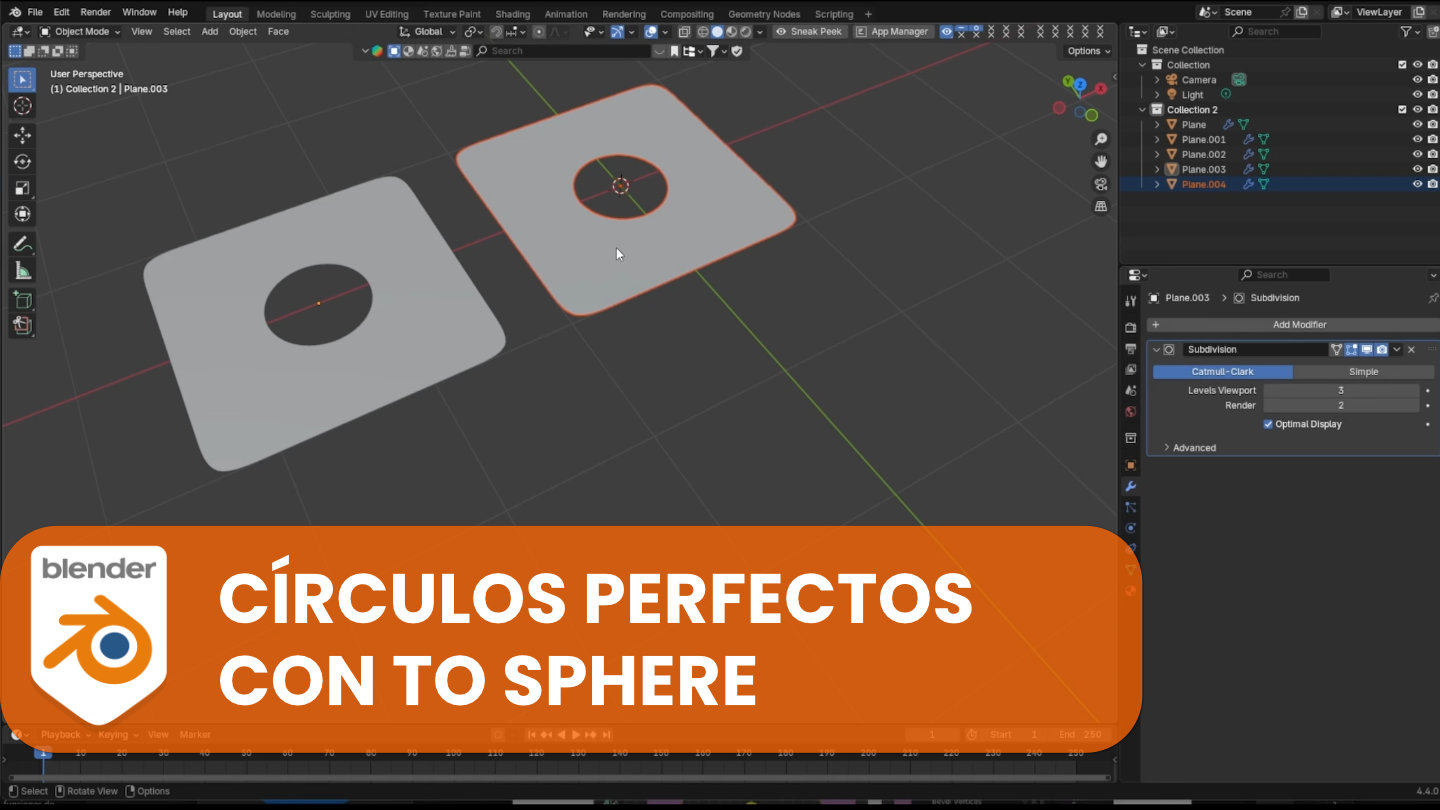This screenshot has width=1440, height=810.
Task: Expand the Camera outliner entry
Action: (1157, 80)
